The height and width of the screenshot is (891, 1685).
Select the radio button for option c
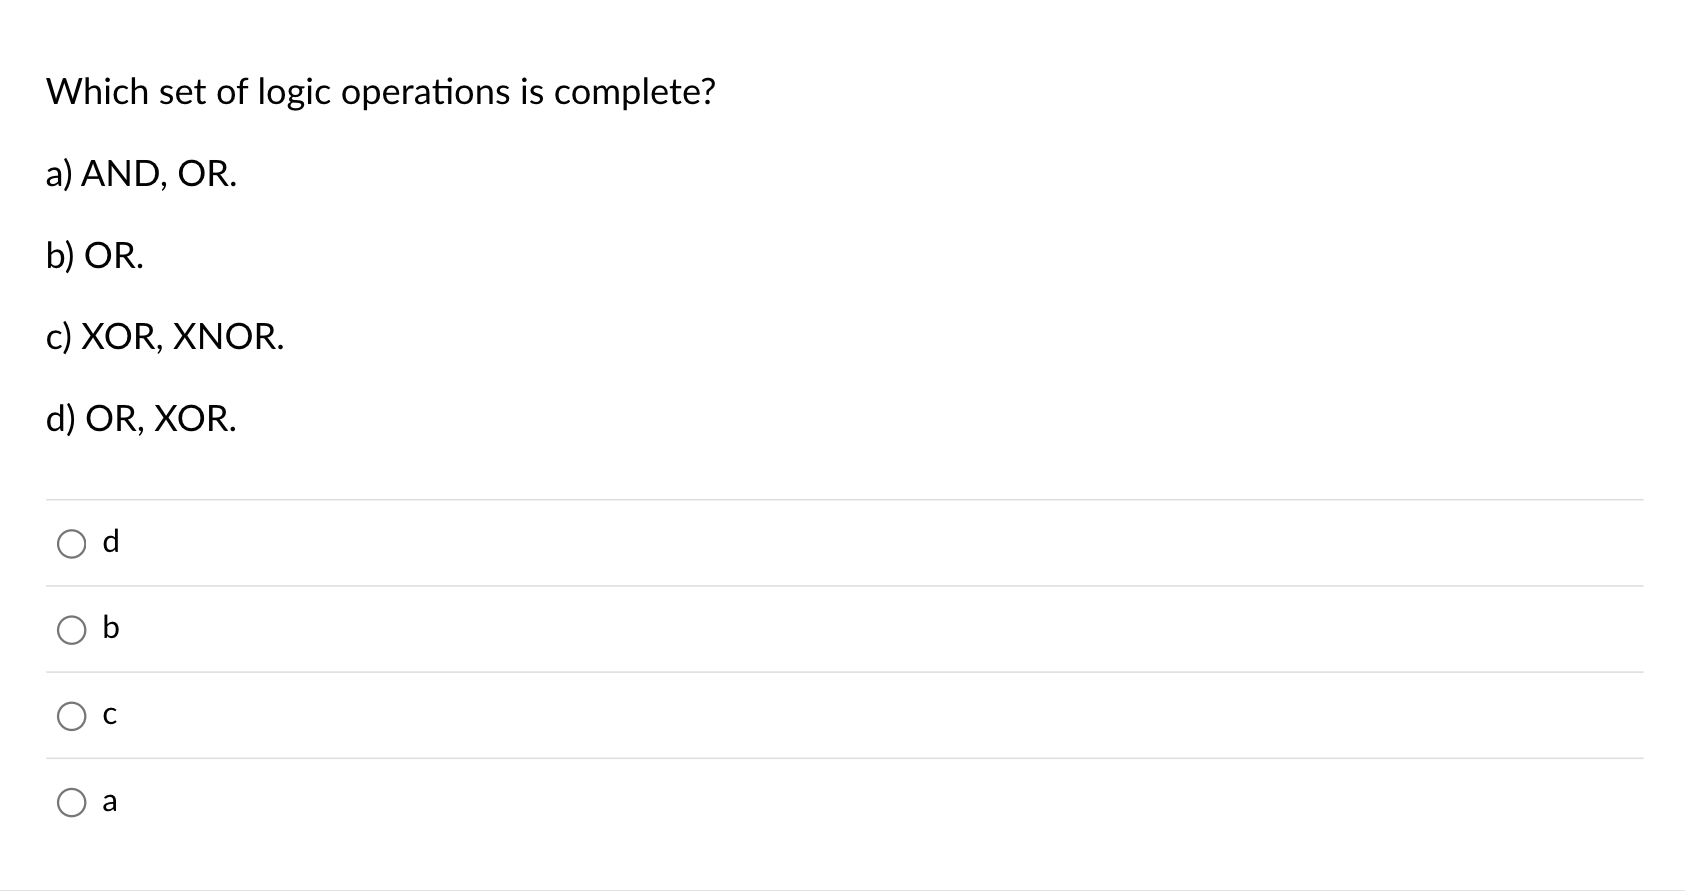71,715
